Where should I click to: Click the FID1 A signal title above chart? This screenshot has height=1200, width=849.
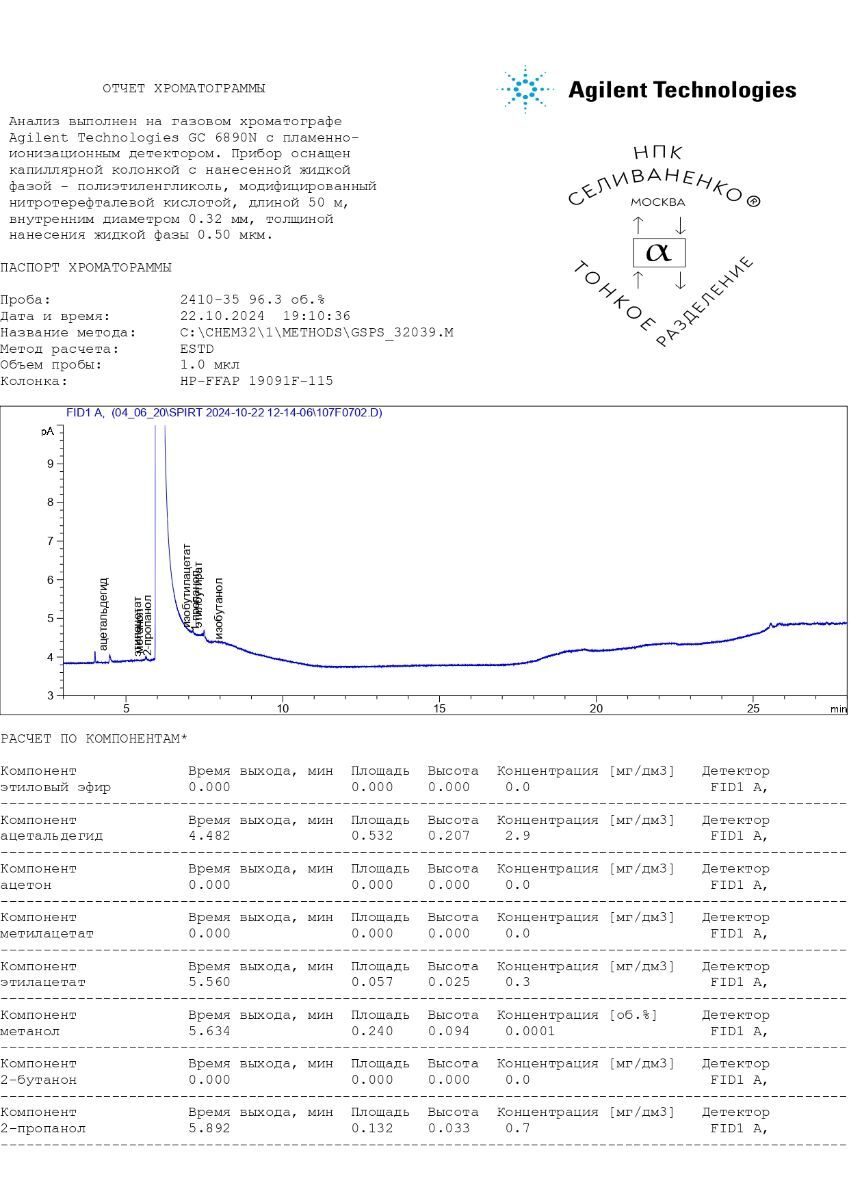(x=223, y=412)
